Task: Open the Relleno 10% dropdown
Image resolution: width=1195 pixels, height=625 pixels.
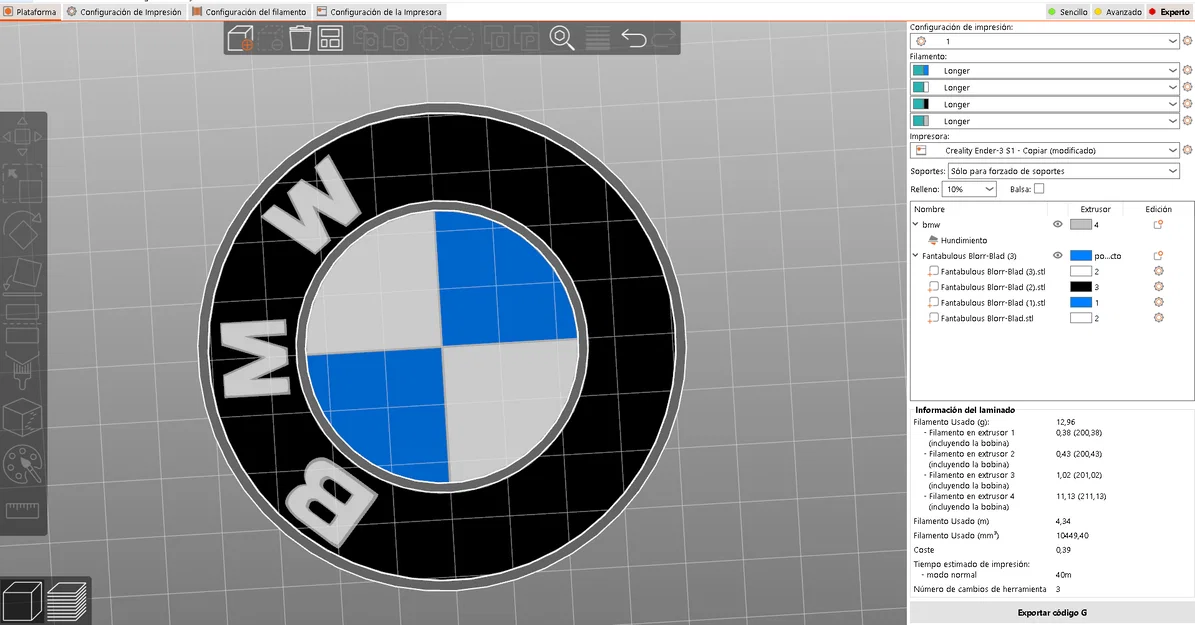Action: tap(969, 189)
